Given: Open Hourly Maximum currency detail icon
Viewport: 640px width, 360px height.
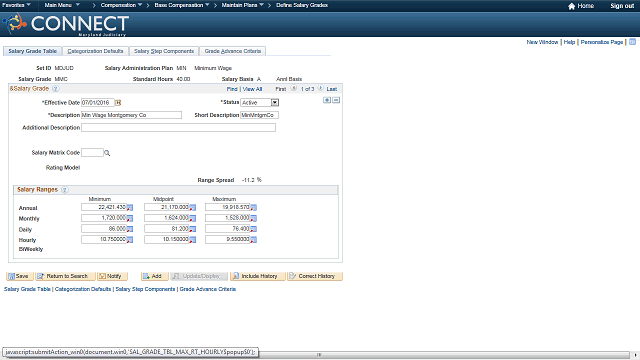Looking at the screenshot, I should click(x=253, y=240).
